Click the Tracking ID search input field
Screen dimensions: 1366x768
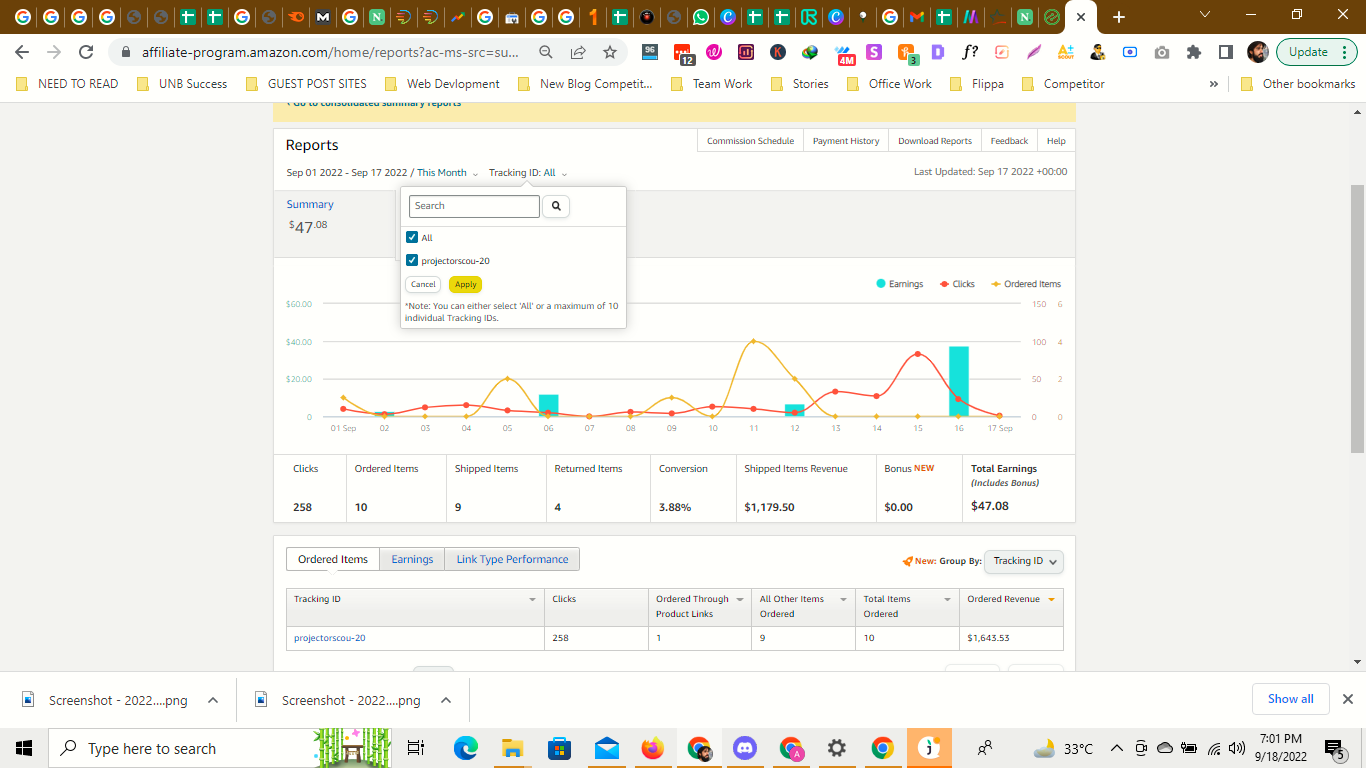tap(474, 206)
